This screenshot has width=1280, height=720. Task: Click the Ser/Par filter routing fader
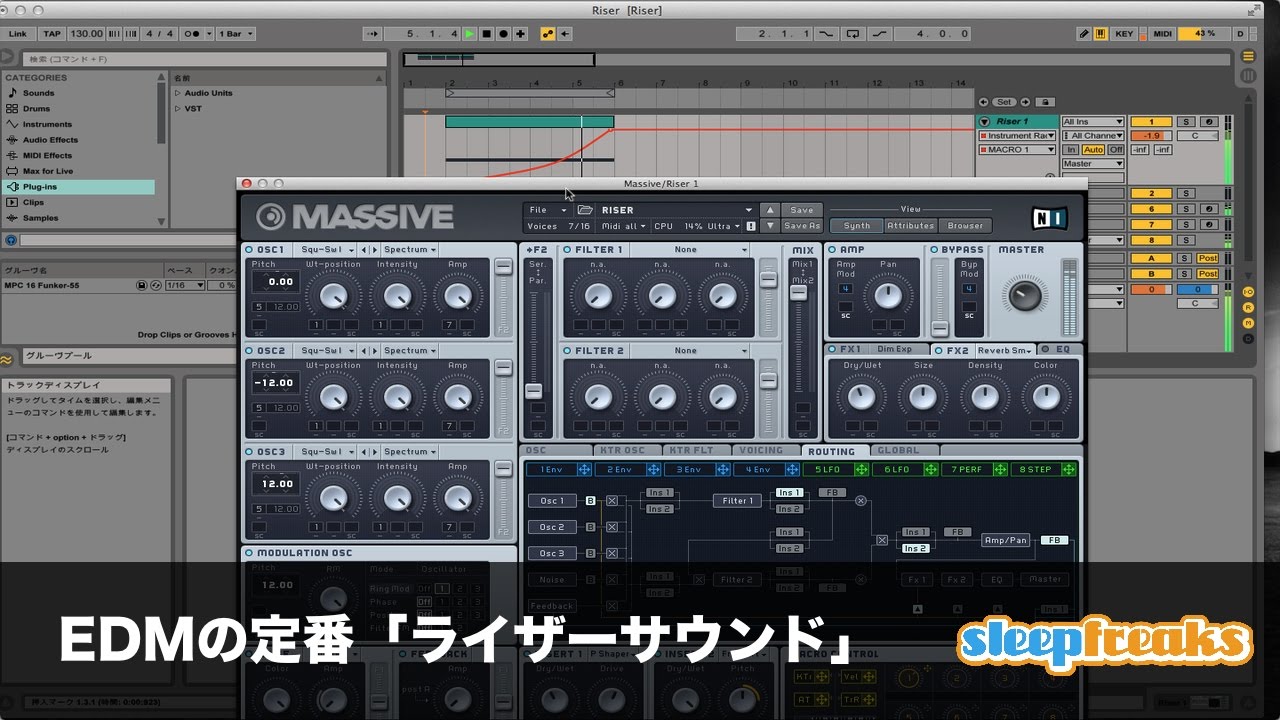coord(534,391)
